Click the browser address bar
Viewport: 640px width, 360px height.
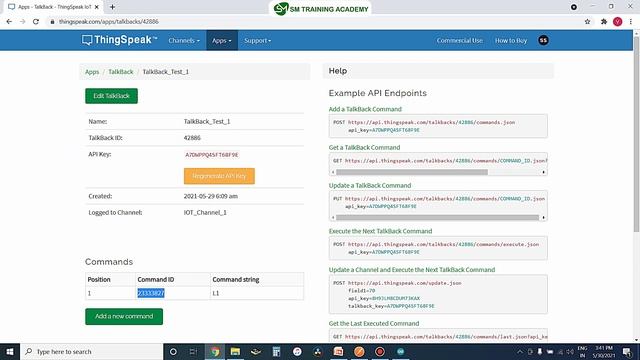[x=314, y=22]
